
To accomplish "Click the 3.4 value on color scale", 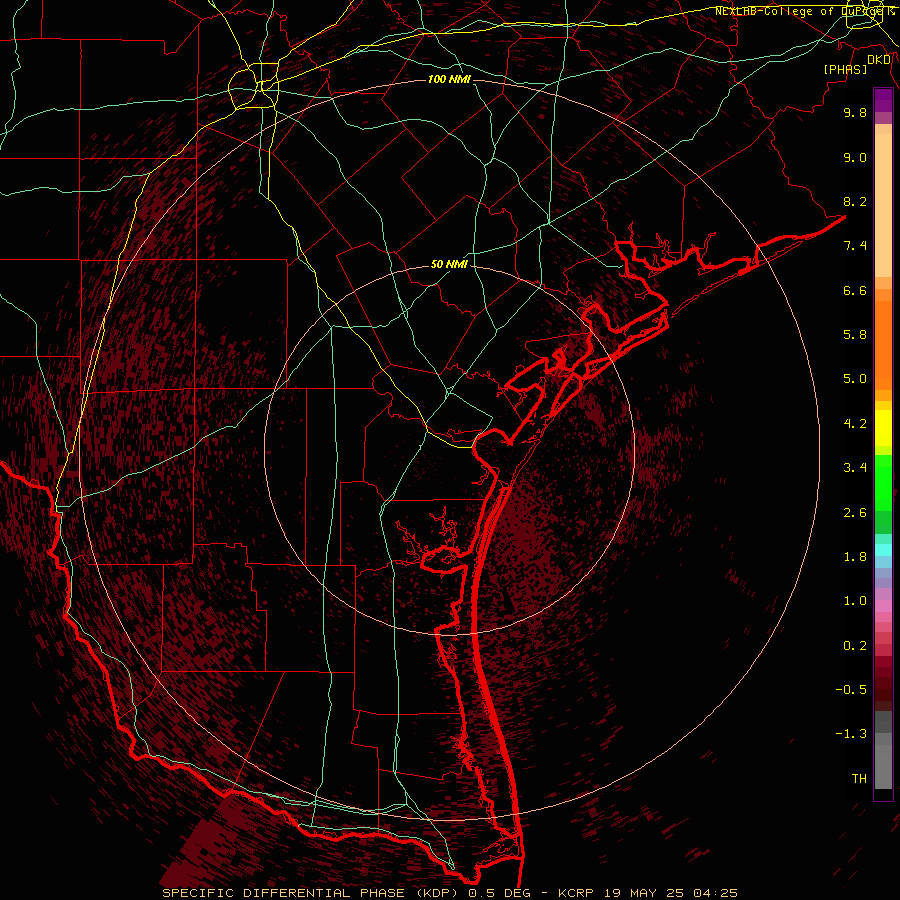I will [855, 468].
